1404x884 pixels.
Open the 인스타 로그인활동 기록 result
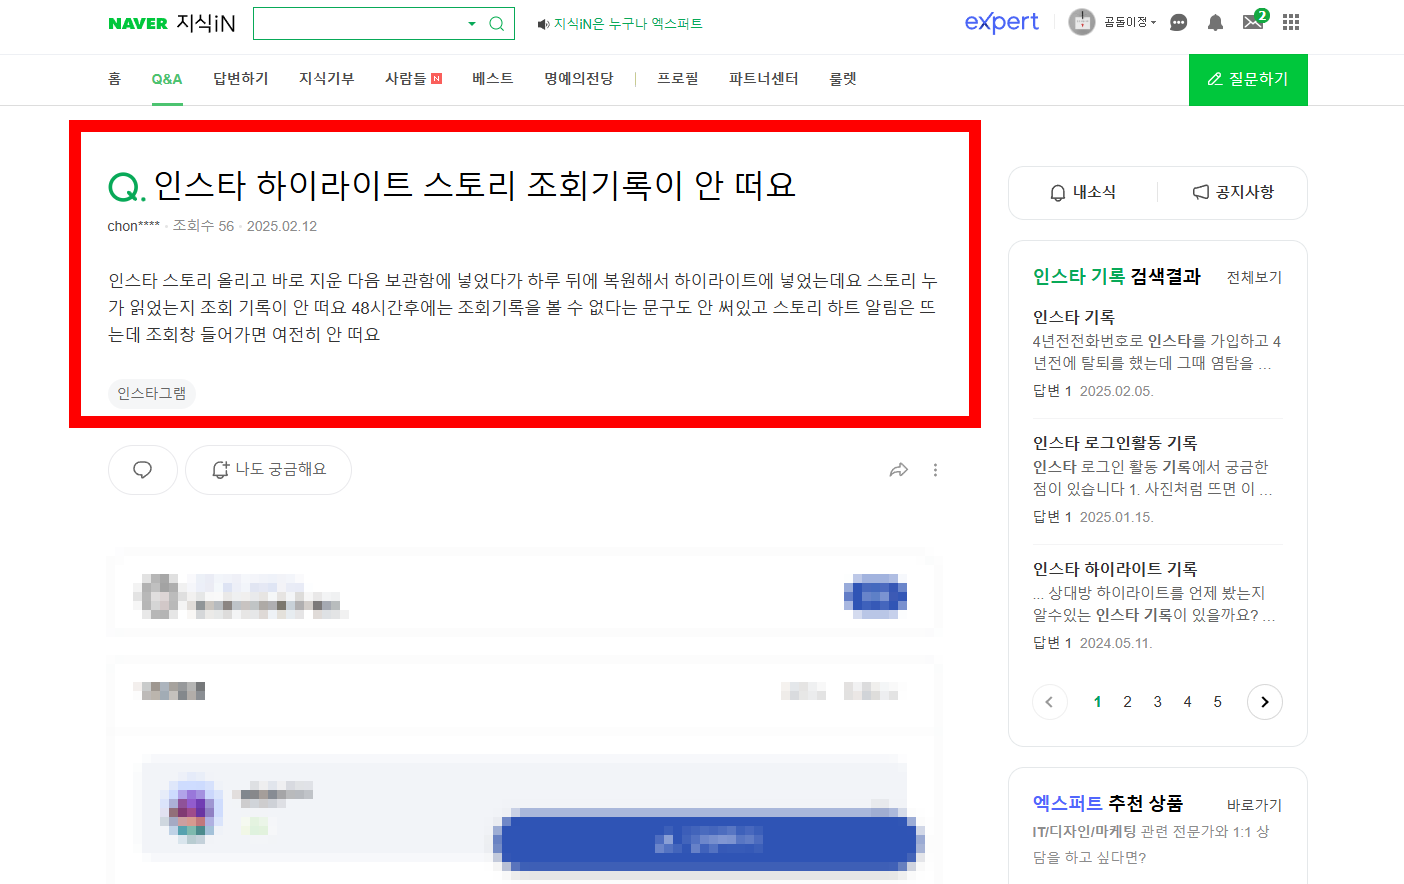tap(1115, 443)
